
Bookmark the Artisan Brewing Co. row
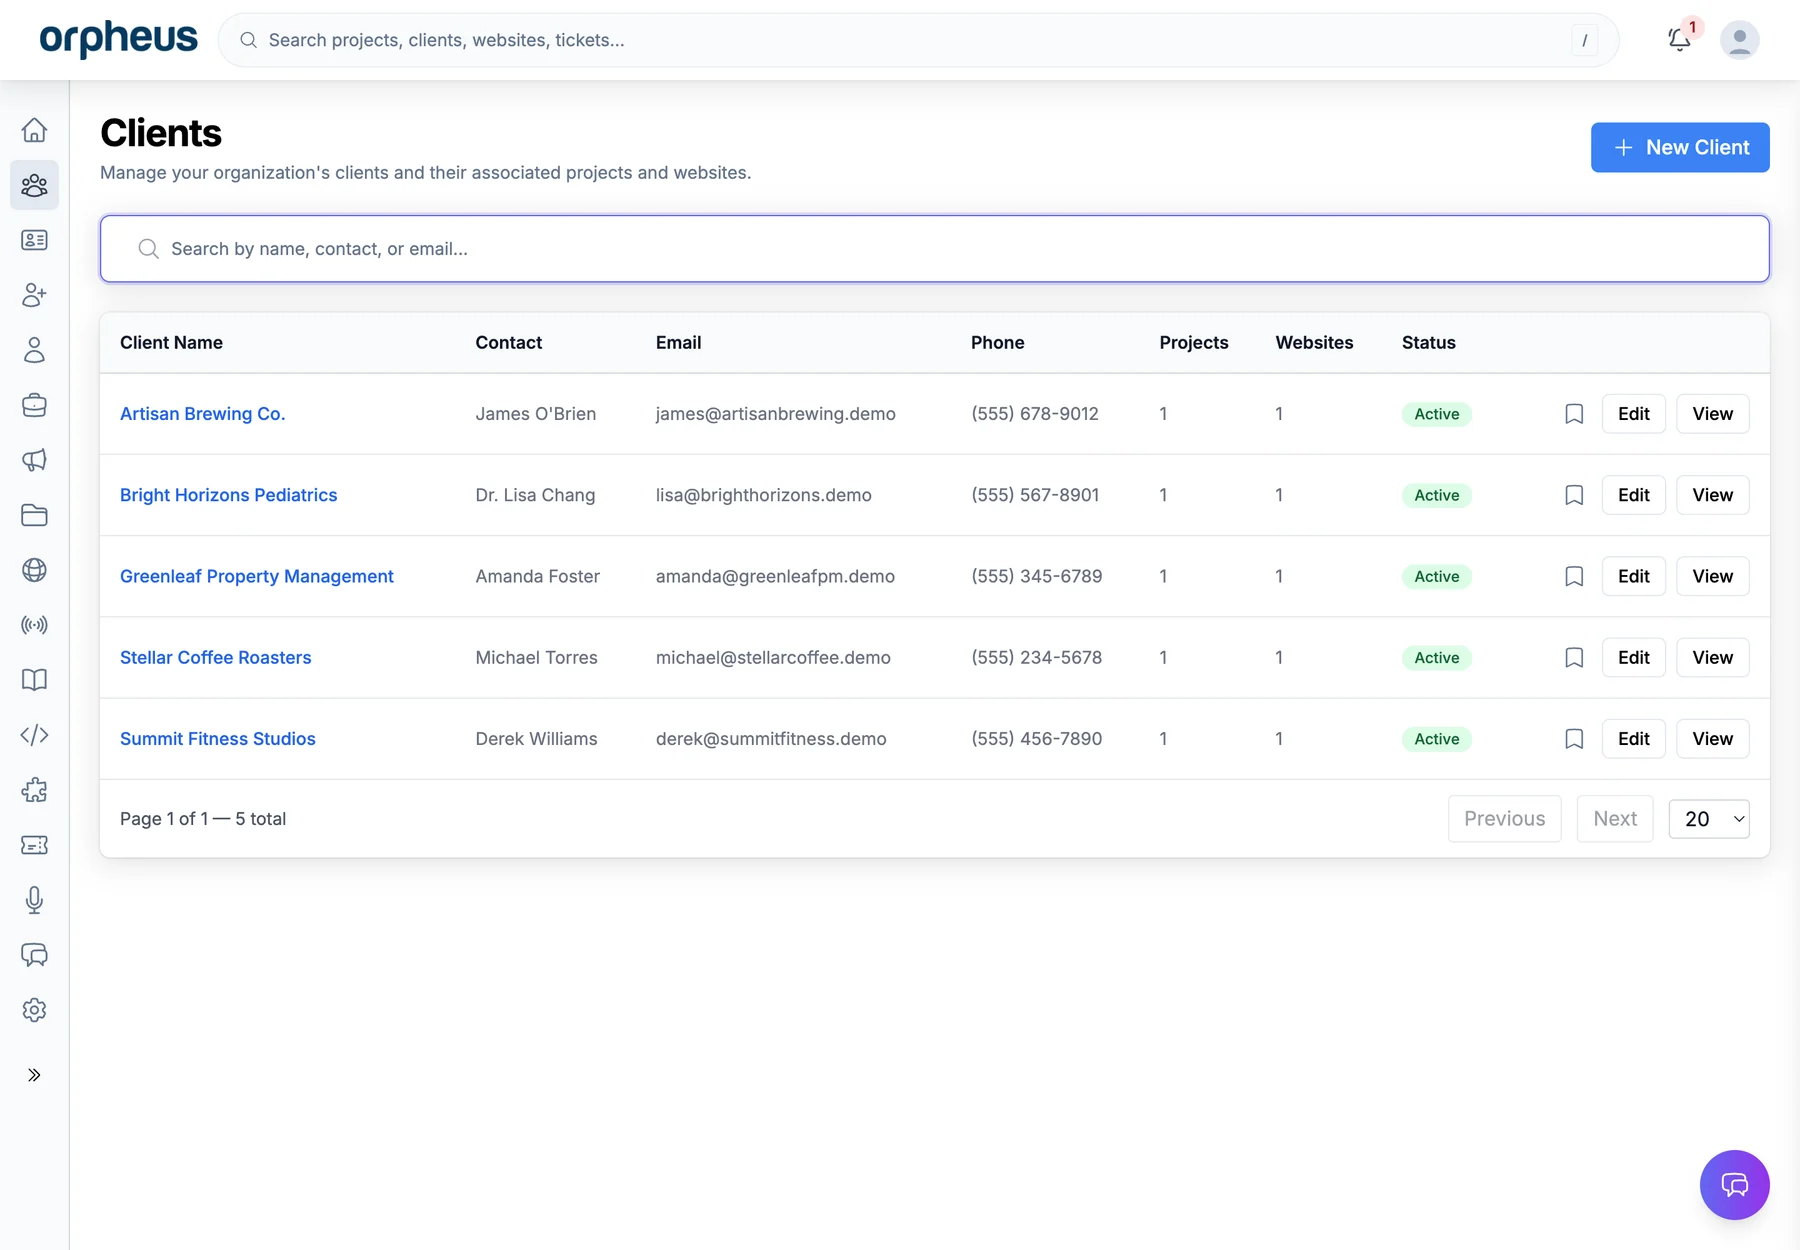coord(1574,414)
